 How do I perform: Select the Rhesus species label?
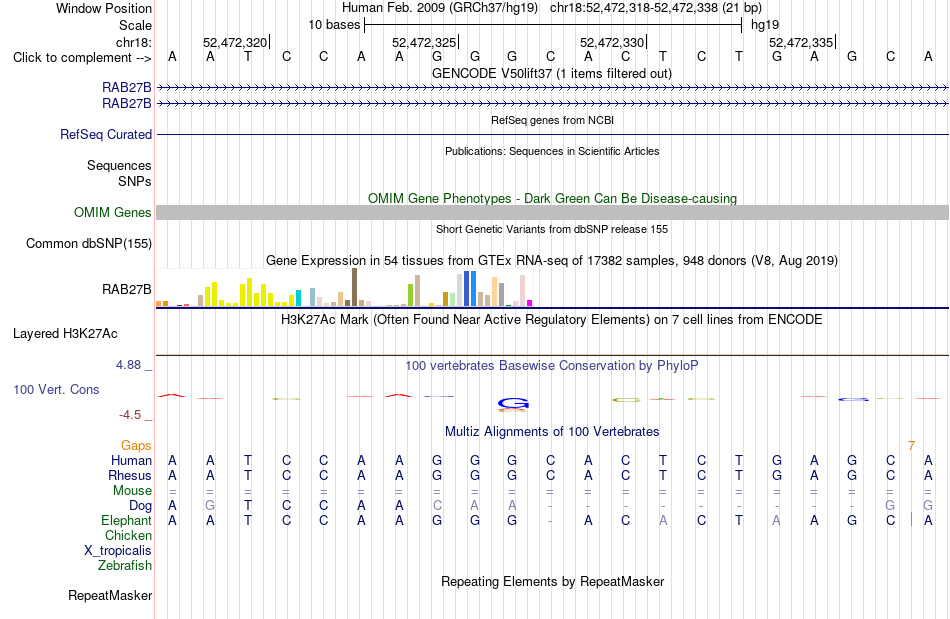(x=130, y=475)
